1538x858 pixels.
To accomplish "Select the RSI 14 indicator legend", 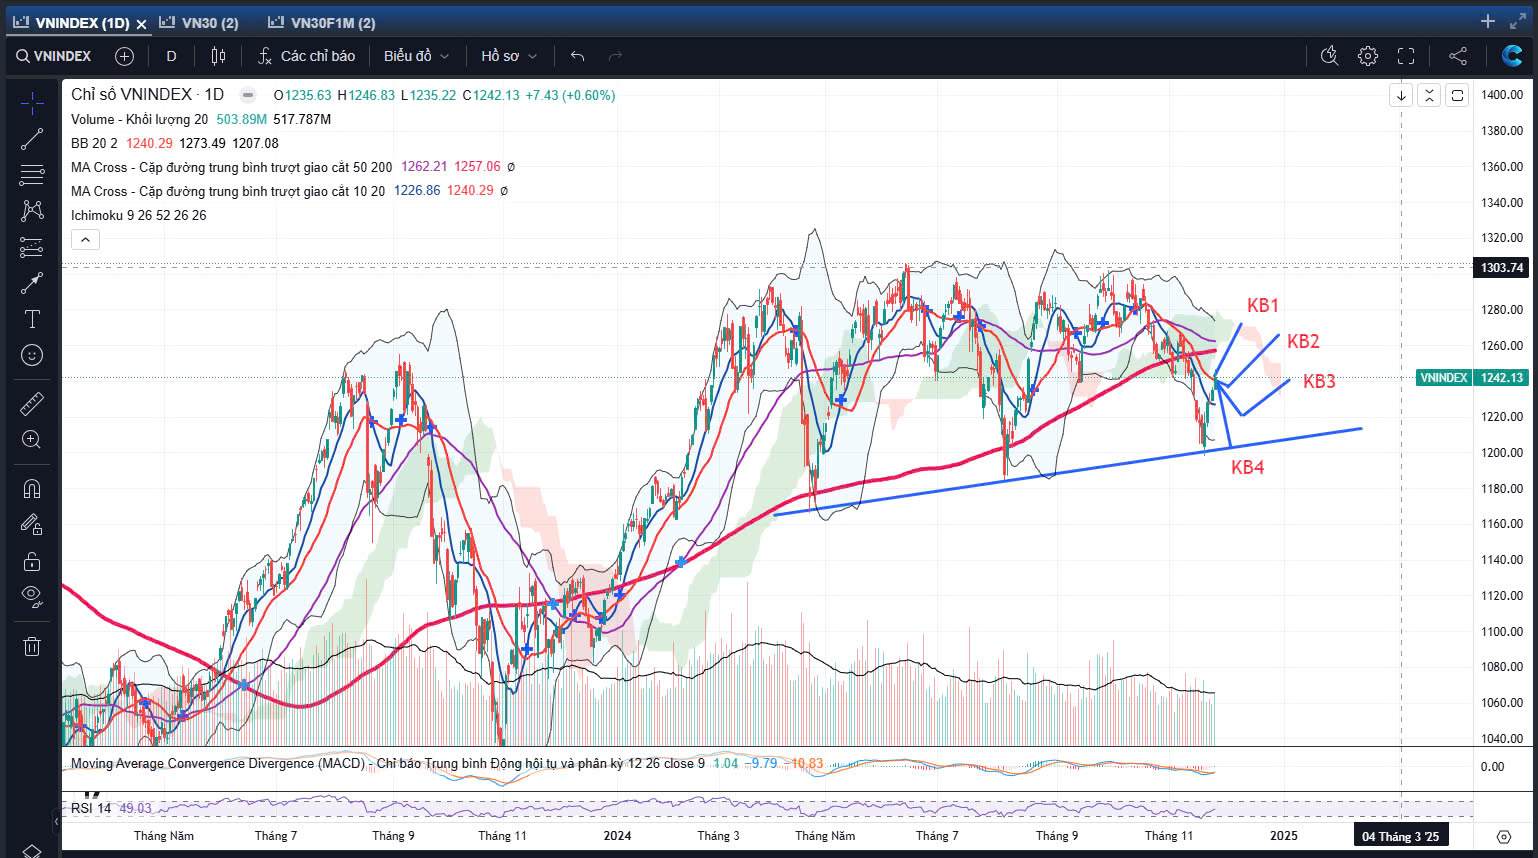I will pos(91,808).
